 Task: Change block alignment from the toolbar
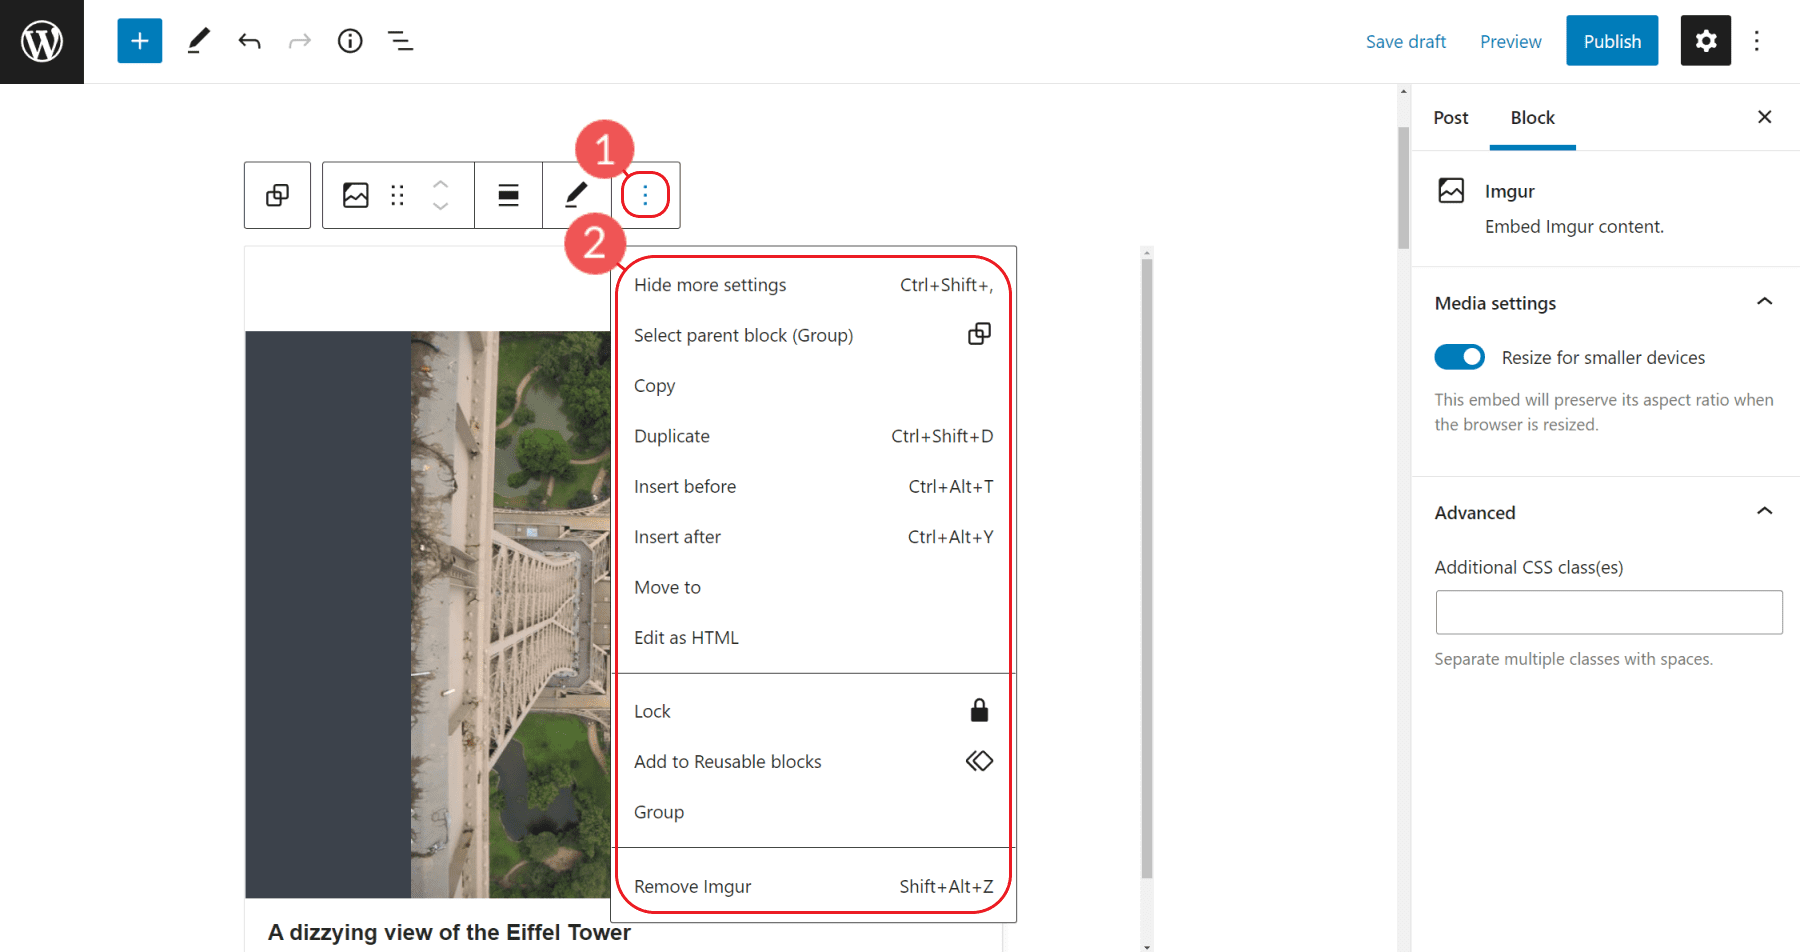508,195
